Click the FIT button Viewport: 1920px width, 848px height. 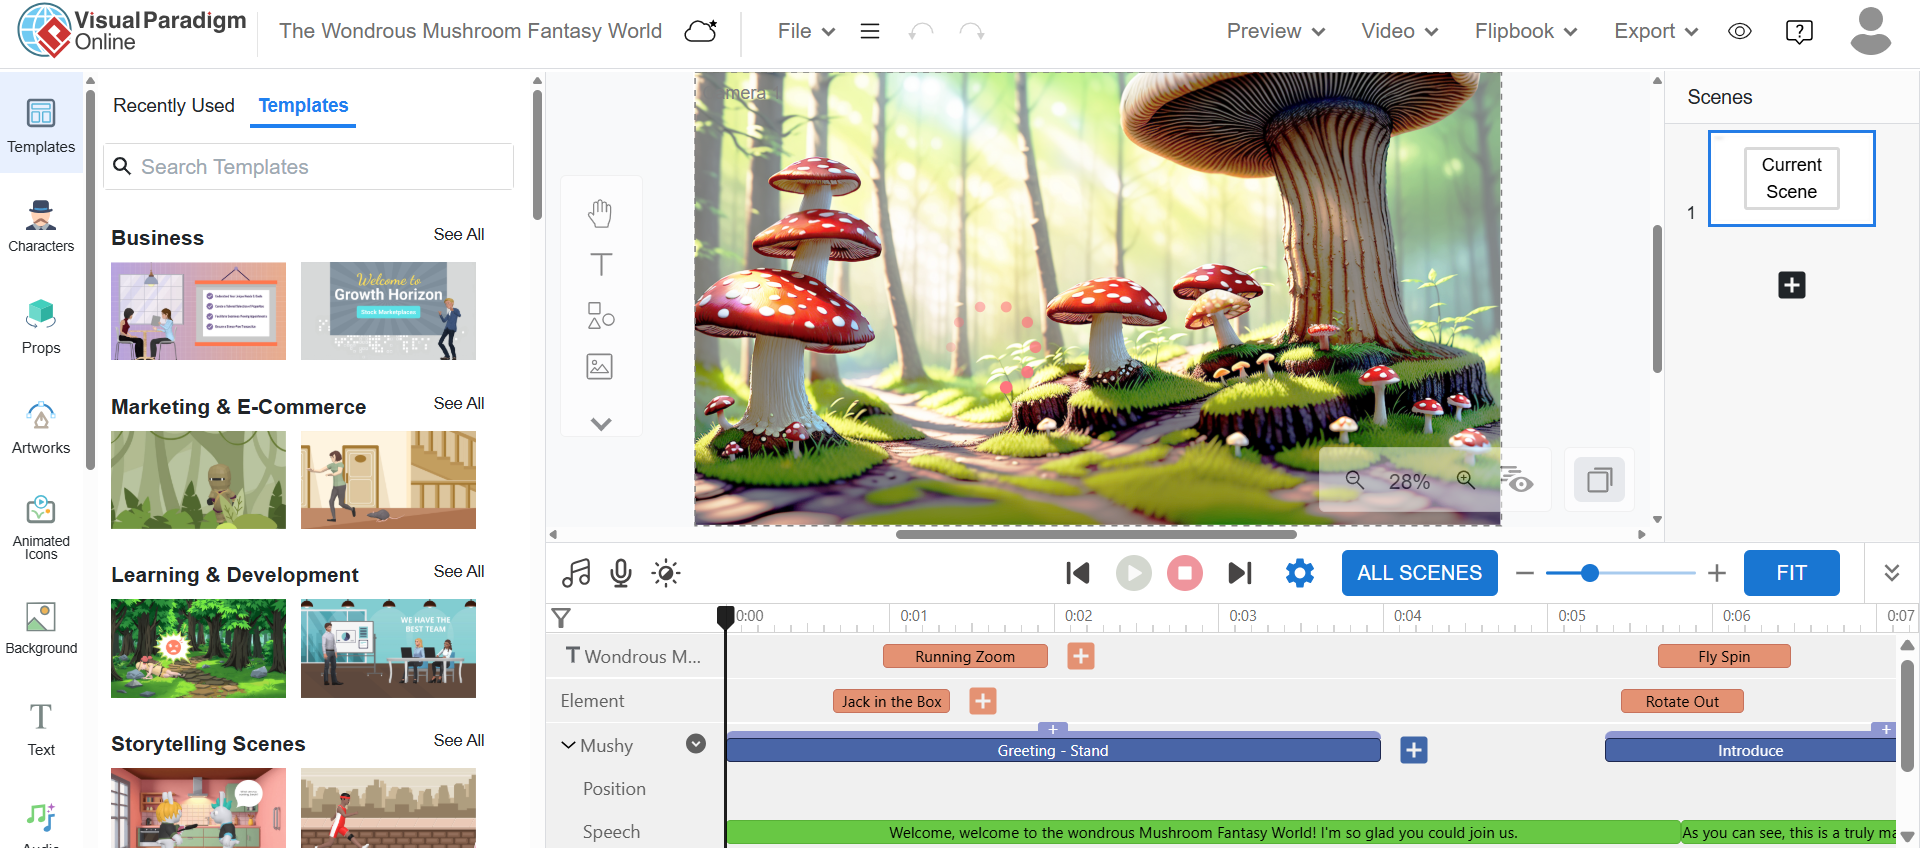click(1791, 573)
